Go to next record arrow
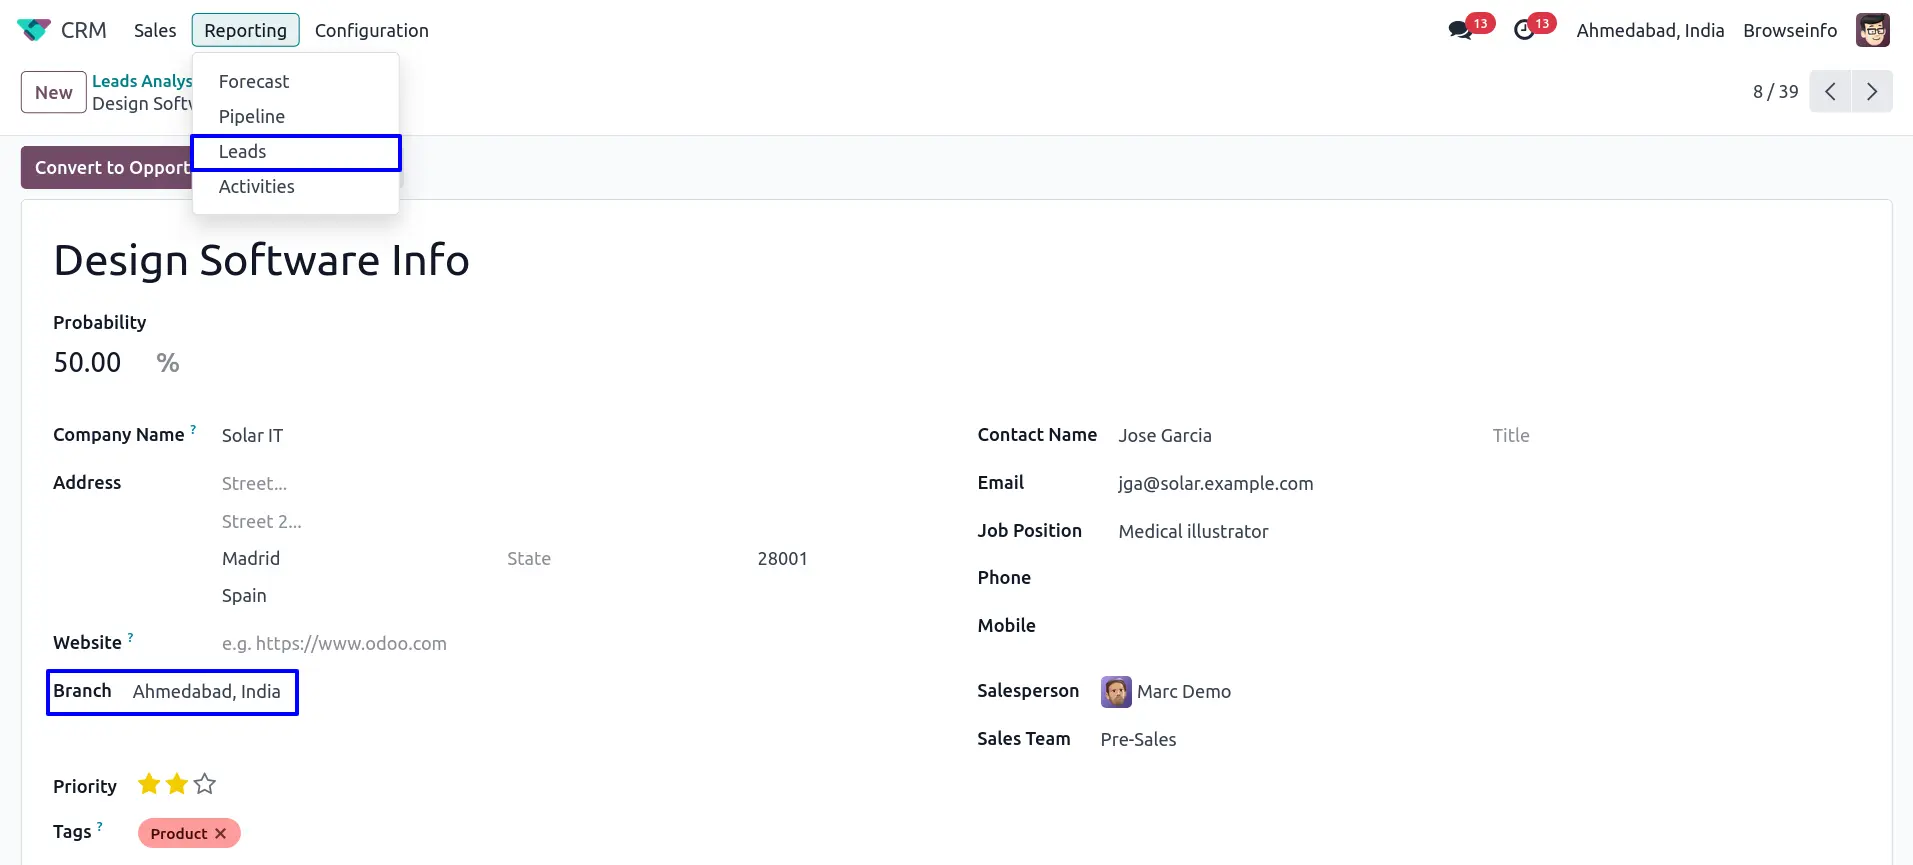Viewport: 1913px width, 865px height. click(x=1872, y=92)
